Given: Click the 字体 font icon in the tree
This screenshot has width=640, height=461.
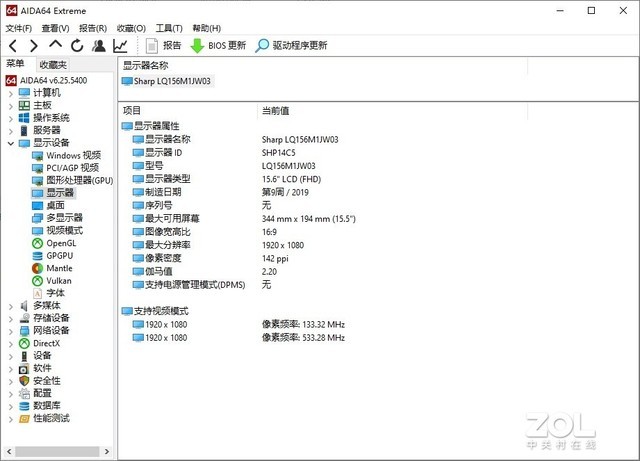Looking at the screenshot, I should pyautogui.click(x=38, y=293).
